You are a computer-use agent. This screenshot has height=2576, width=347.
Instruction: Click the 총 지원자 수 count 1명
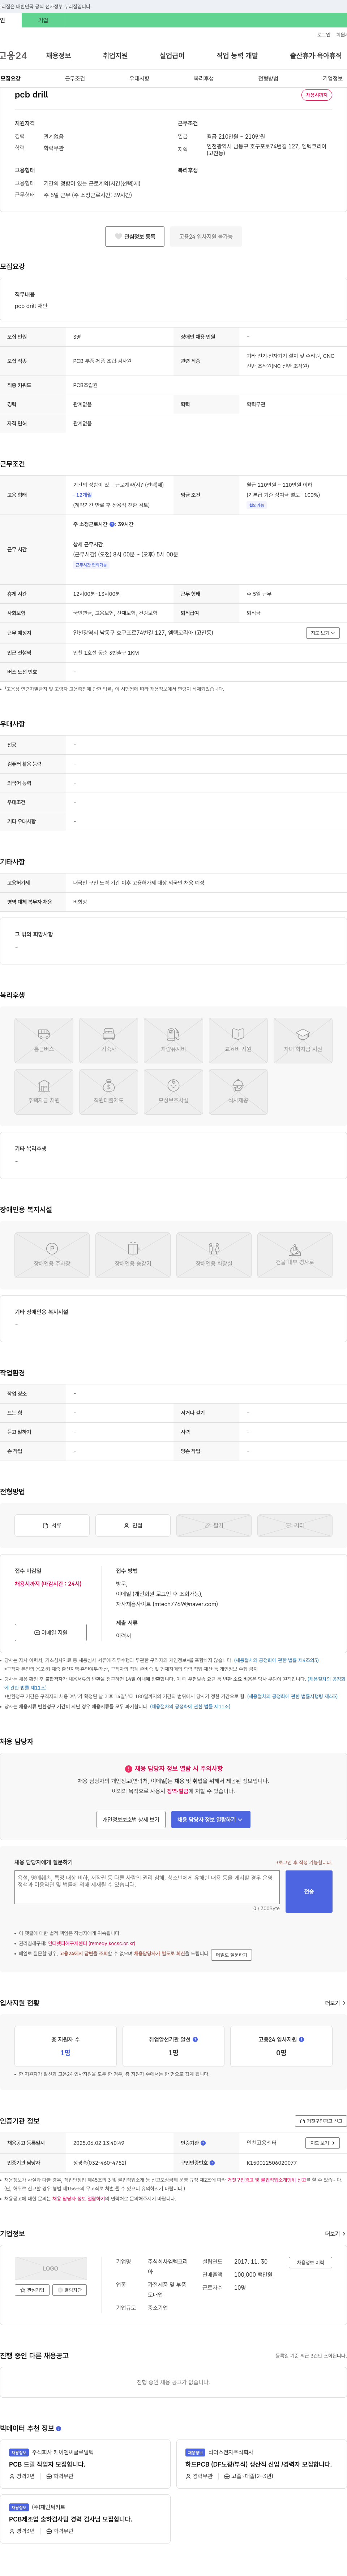(x=65, y=2053)
